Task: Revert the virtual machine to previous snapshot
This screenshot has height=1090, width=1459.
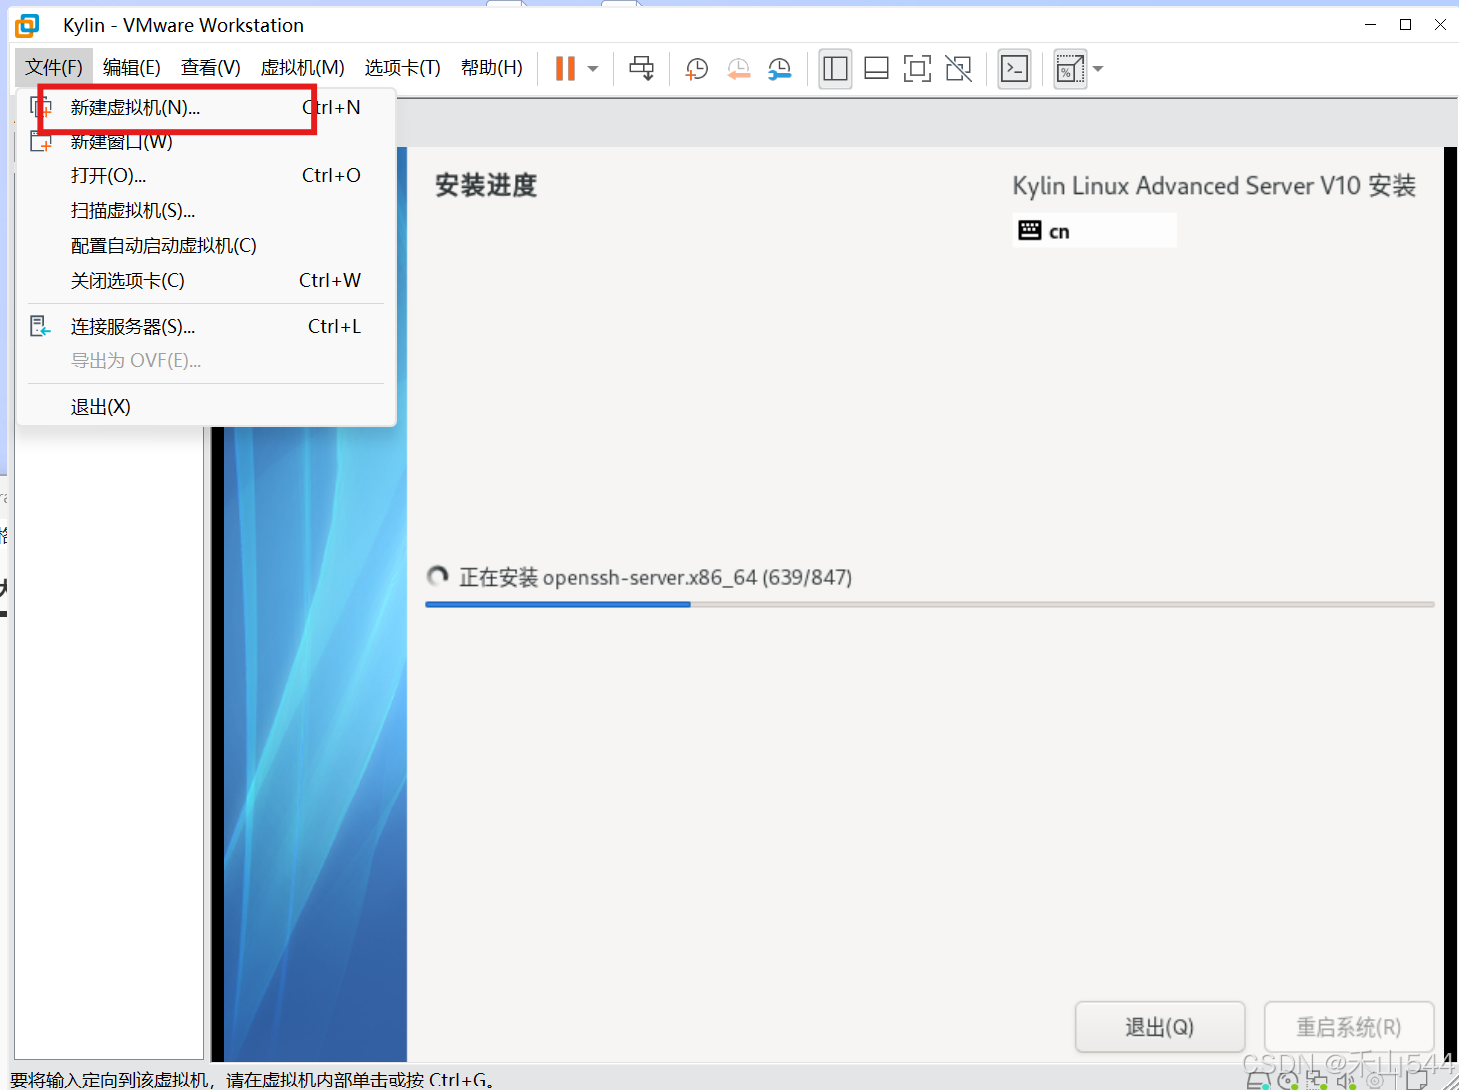Action: [x=738, y=68]
